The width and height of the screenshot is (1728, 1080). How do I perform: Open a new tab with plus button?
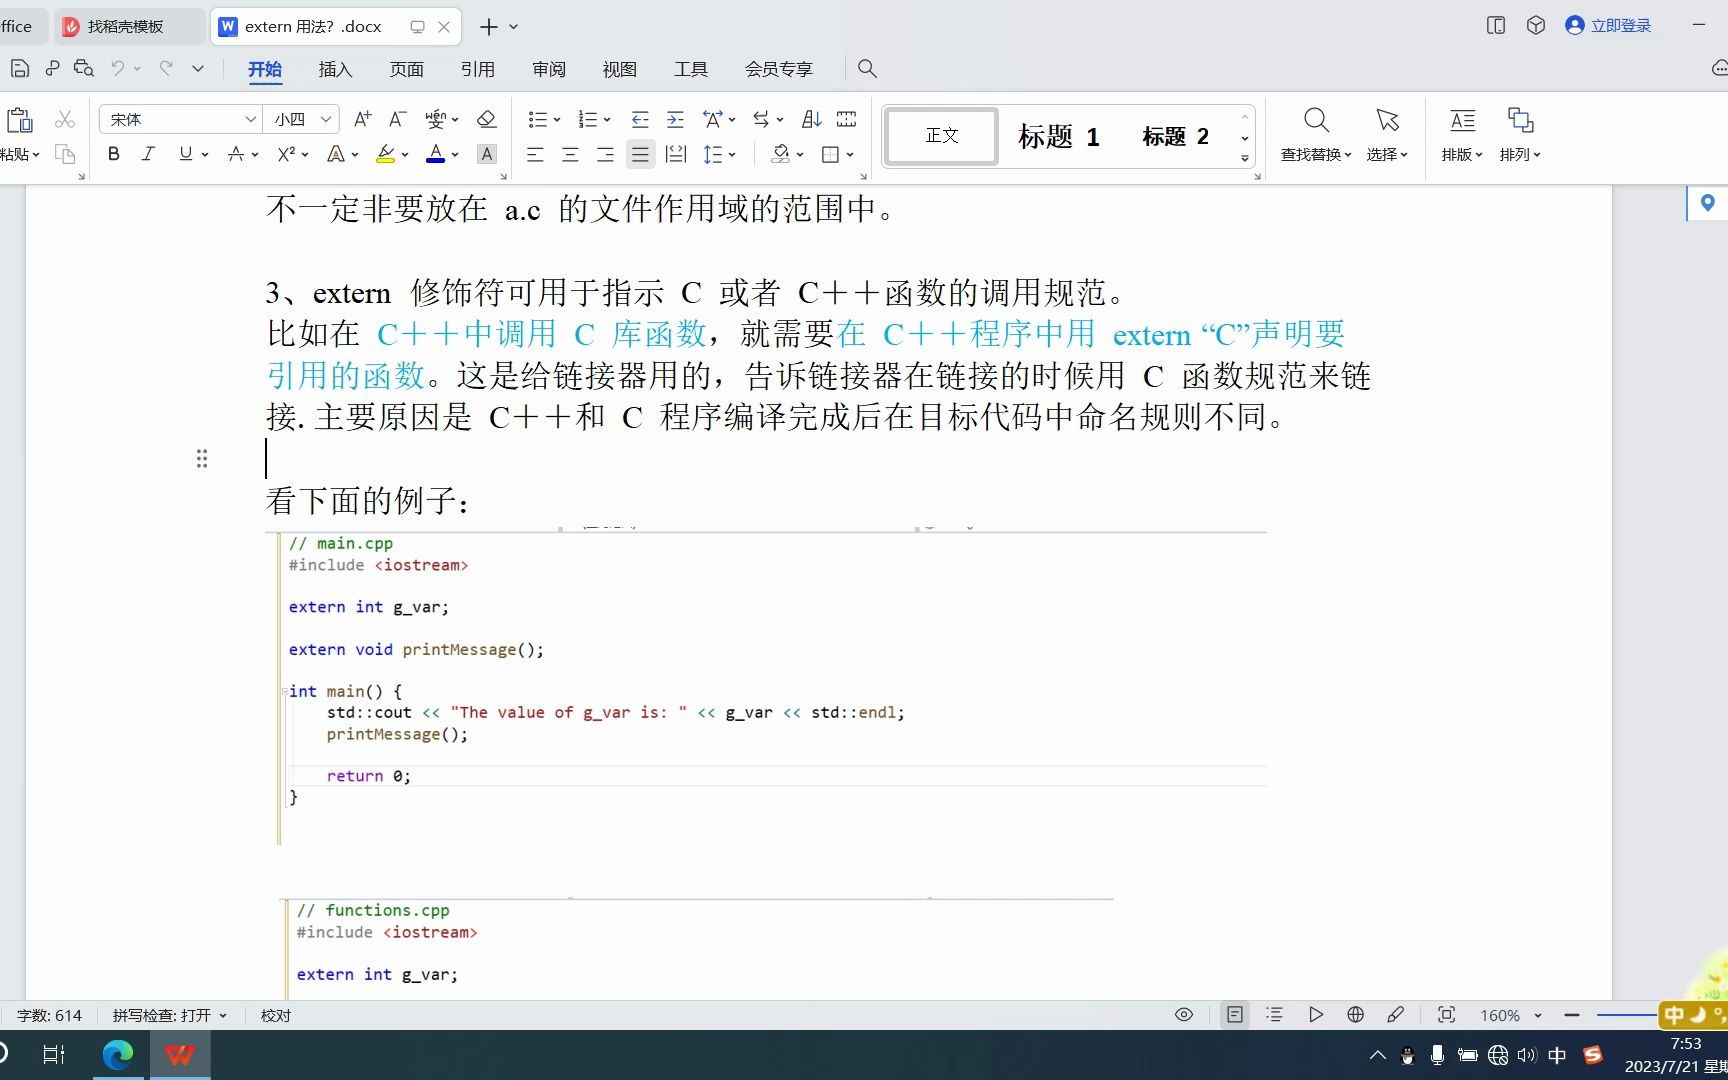click(x=489, y=27)
